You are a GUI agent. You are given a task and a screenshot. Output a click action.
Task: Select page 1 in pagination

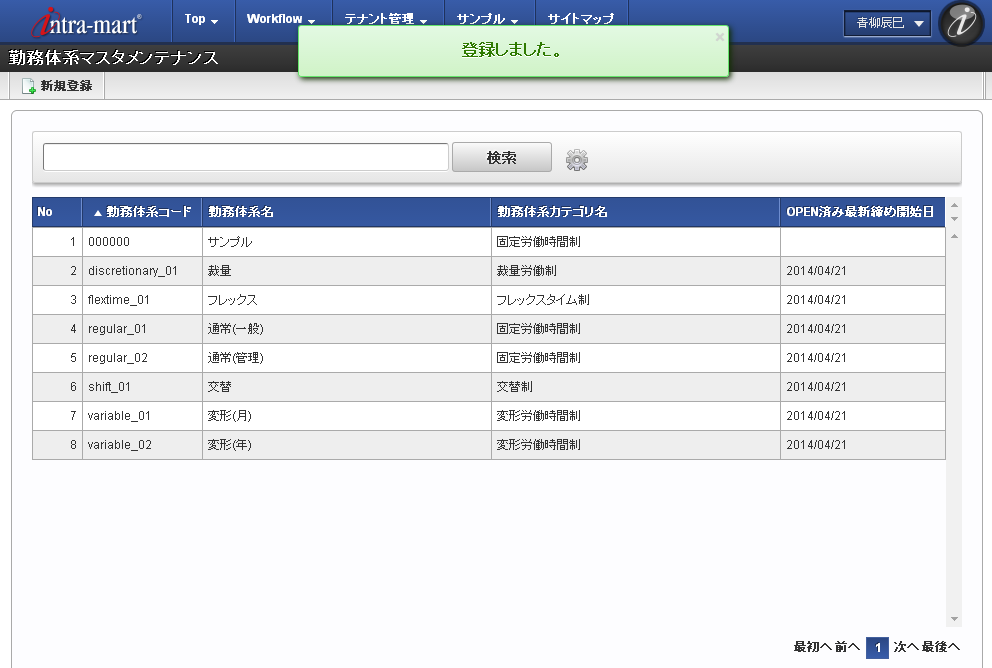click(877, 648)
